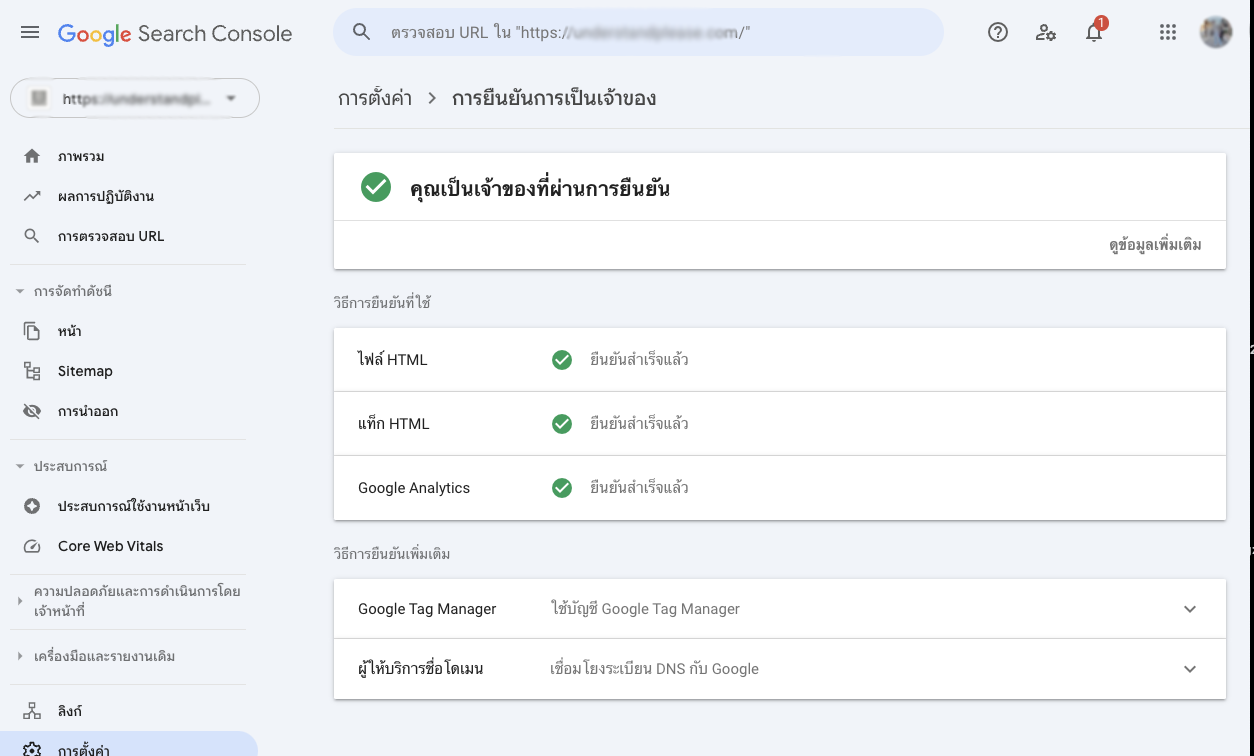Click the sitemap tree icon

tap(32, 371)
